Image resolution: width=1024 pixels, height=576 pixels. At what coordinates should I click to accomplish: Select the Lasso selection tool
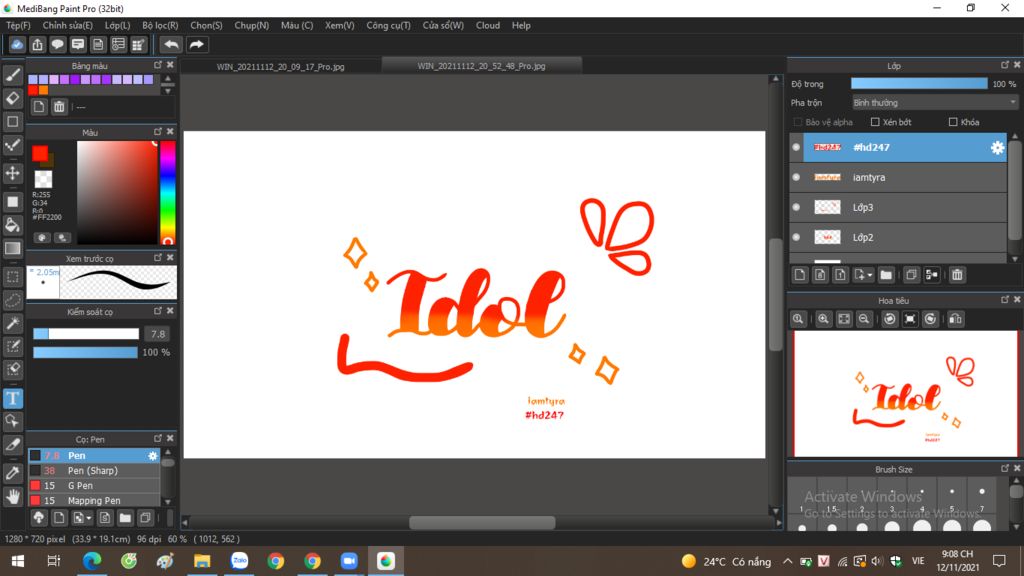click(x=12, y=300)
